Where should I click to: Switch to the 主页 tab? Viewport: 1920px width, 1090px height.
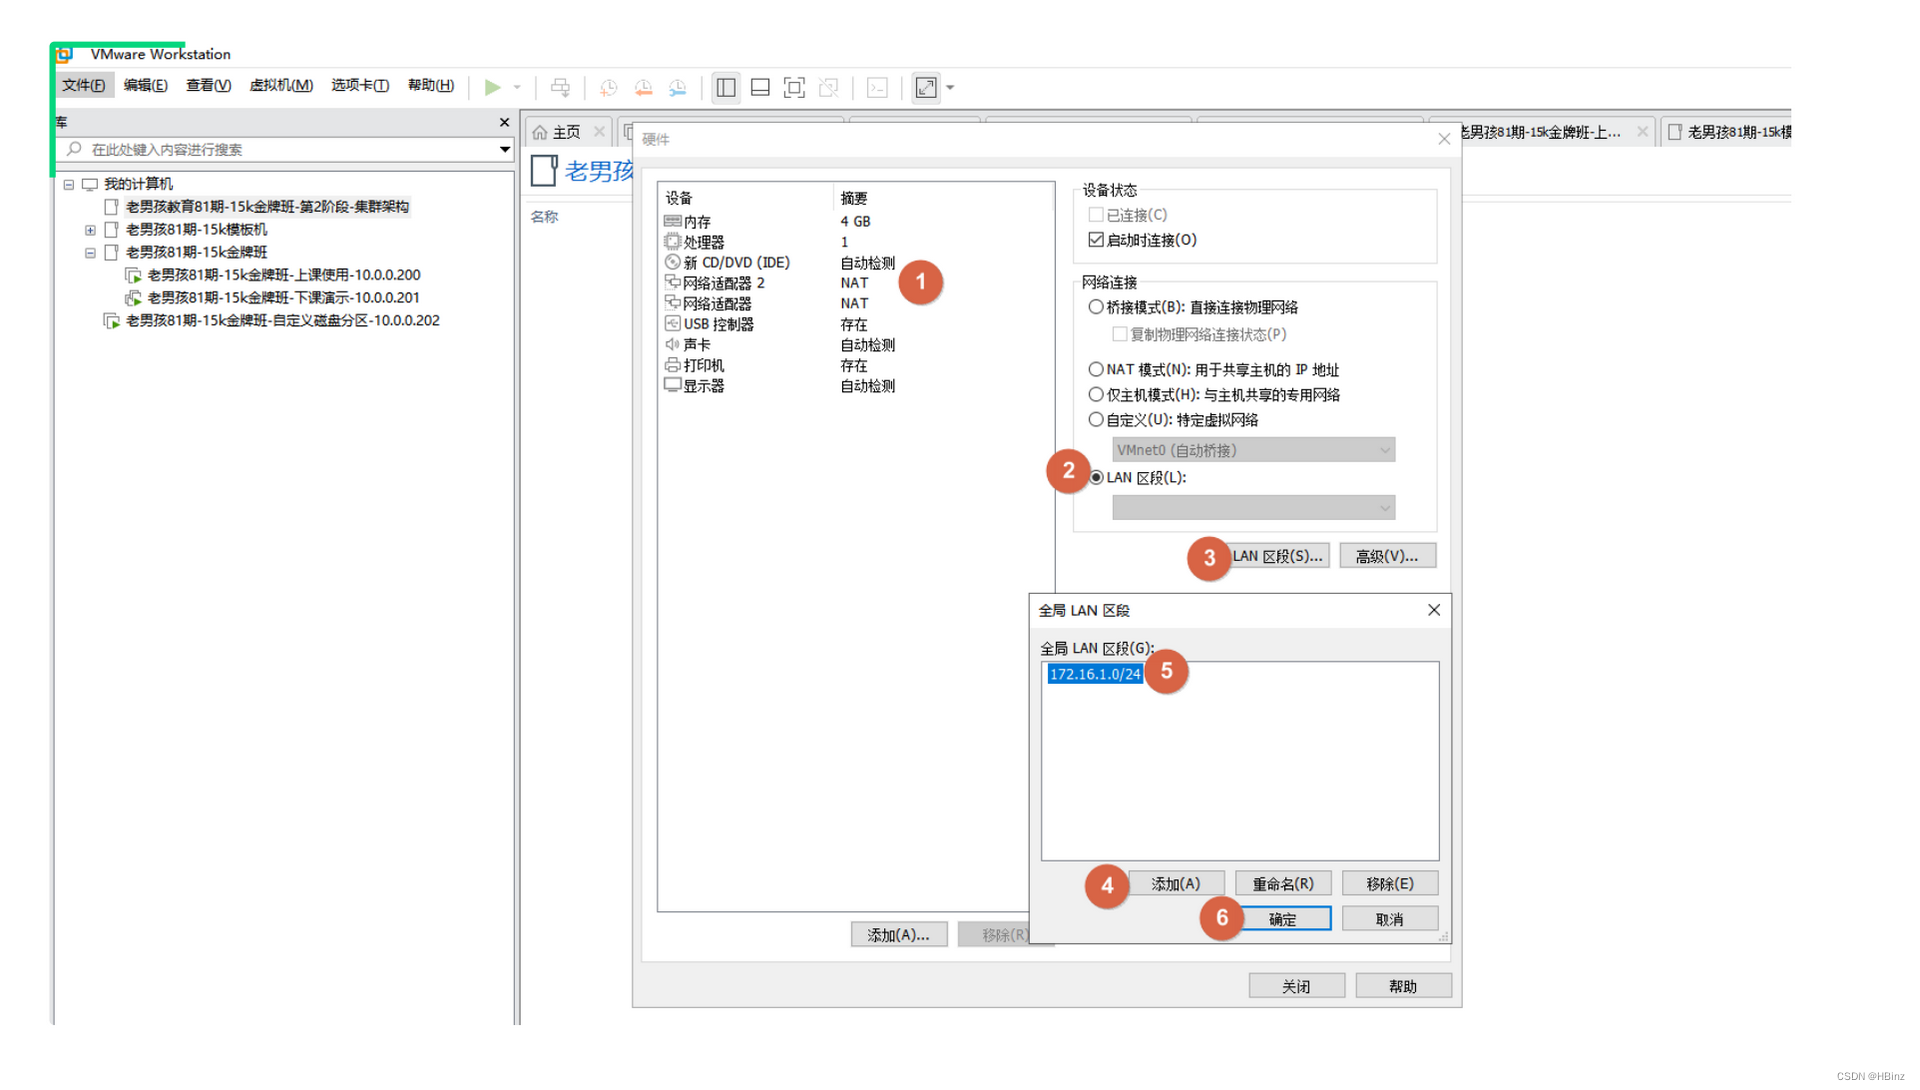[566, 132]
